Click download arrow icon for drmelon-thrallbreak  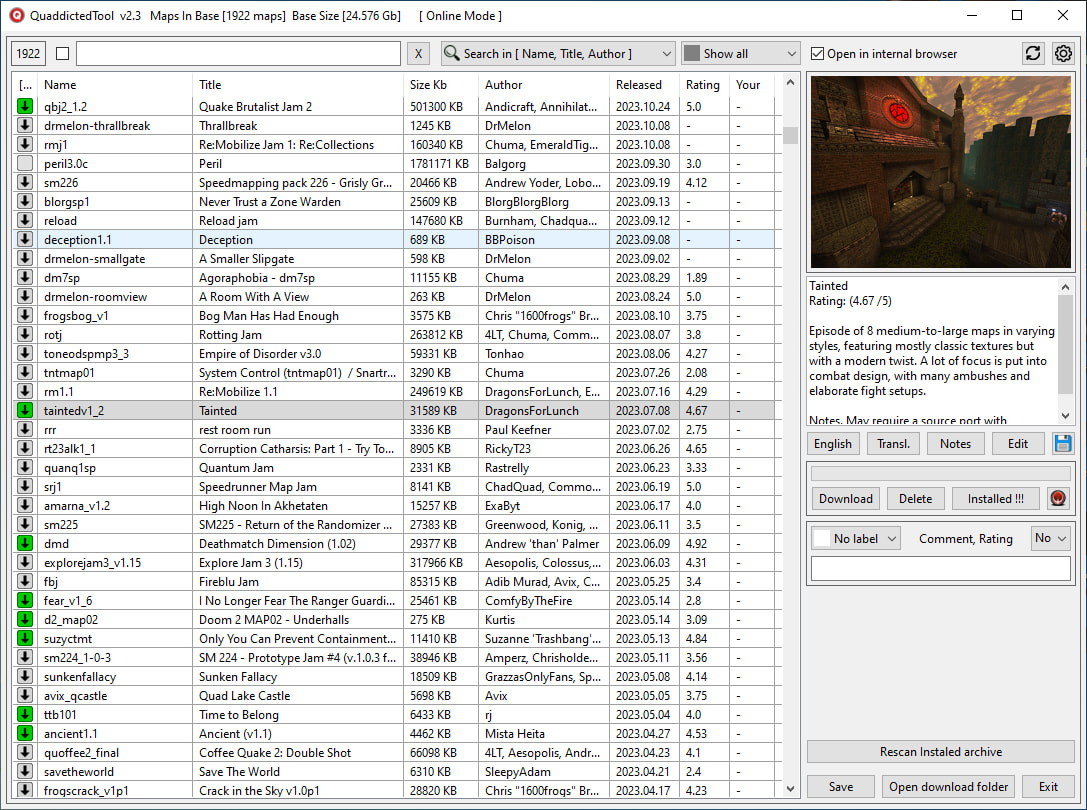point(25,125)
